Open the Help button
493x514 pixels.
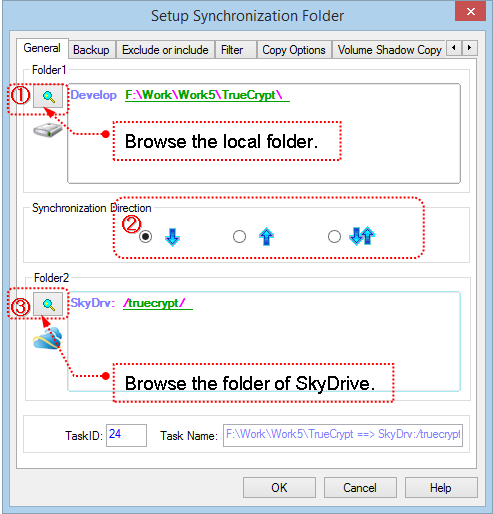point(441,488)
